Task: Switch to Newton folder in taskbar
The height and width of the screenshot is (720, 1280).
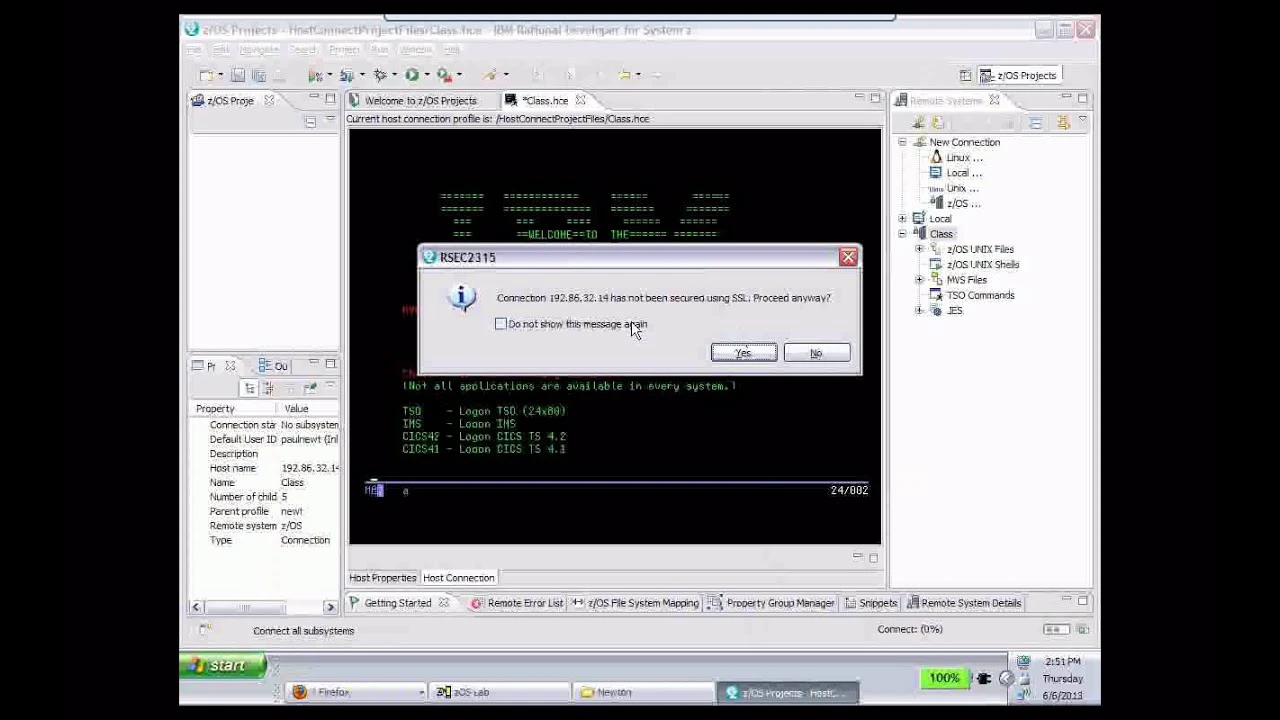Action: [x=643, y=692]
